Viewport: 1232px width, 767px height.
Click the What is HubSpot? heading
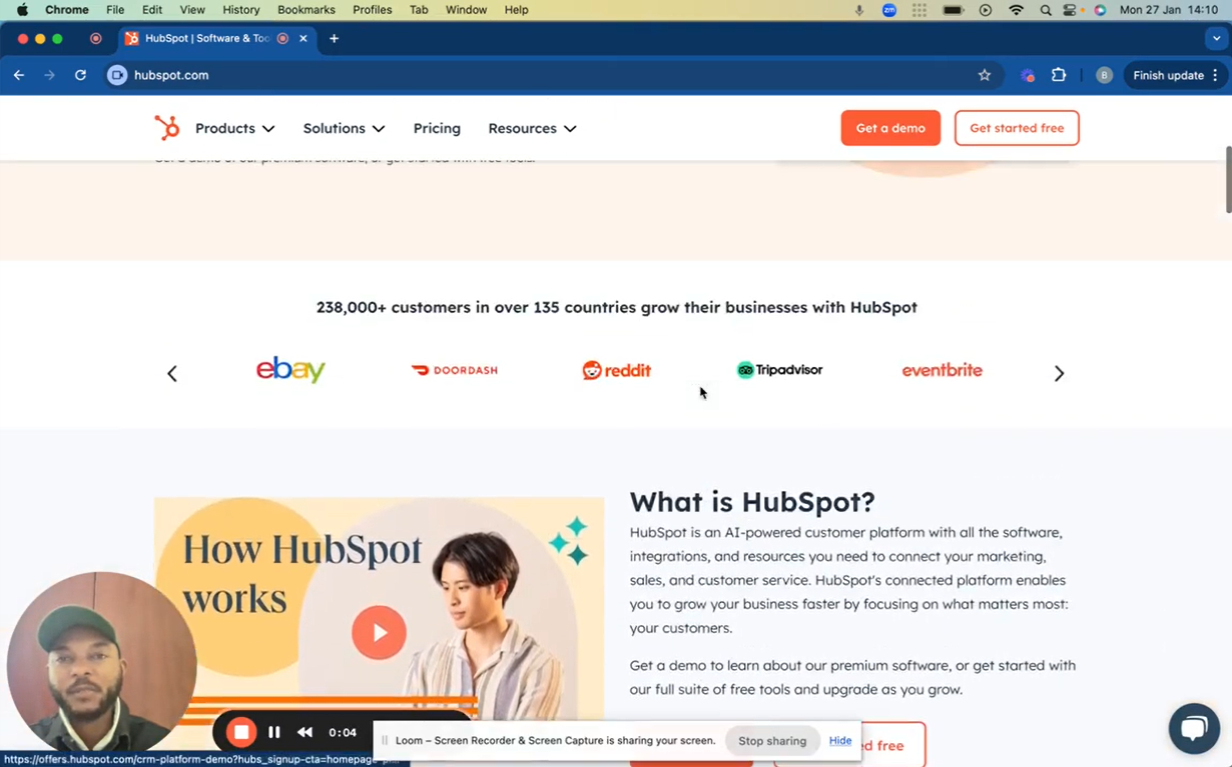click(x=752, y=501)
